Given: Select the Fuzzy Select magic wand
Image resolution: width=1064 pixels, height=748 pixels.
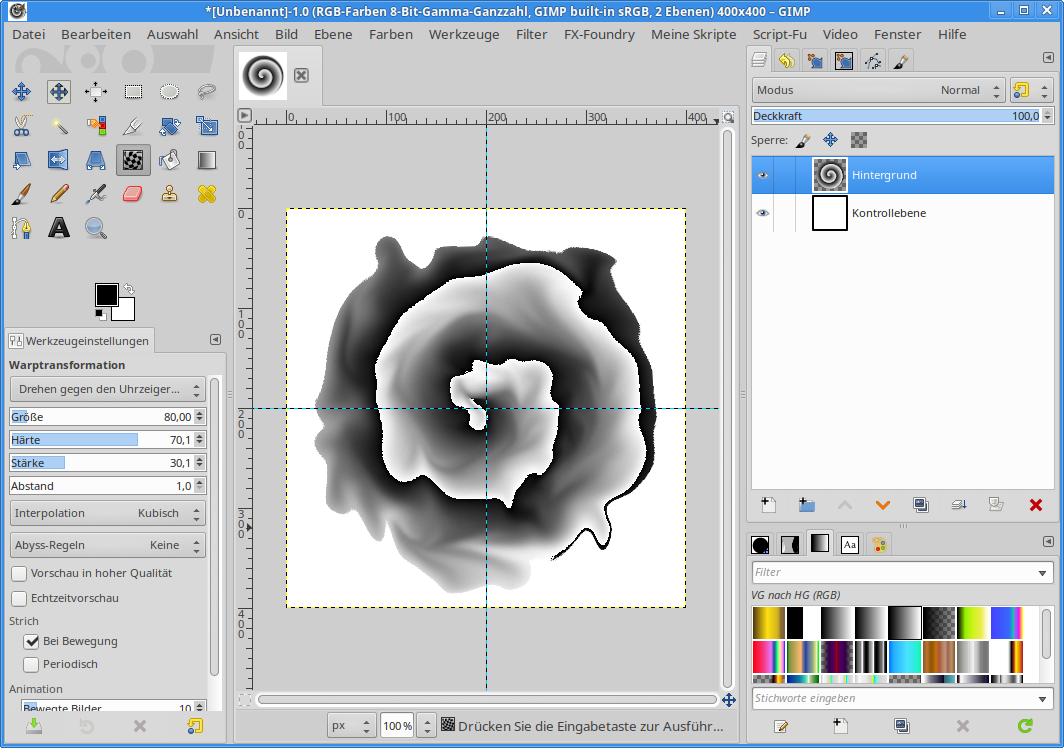Looking at the screenshot, I should coord(59,125).
